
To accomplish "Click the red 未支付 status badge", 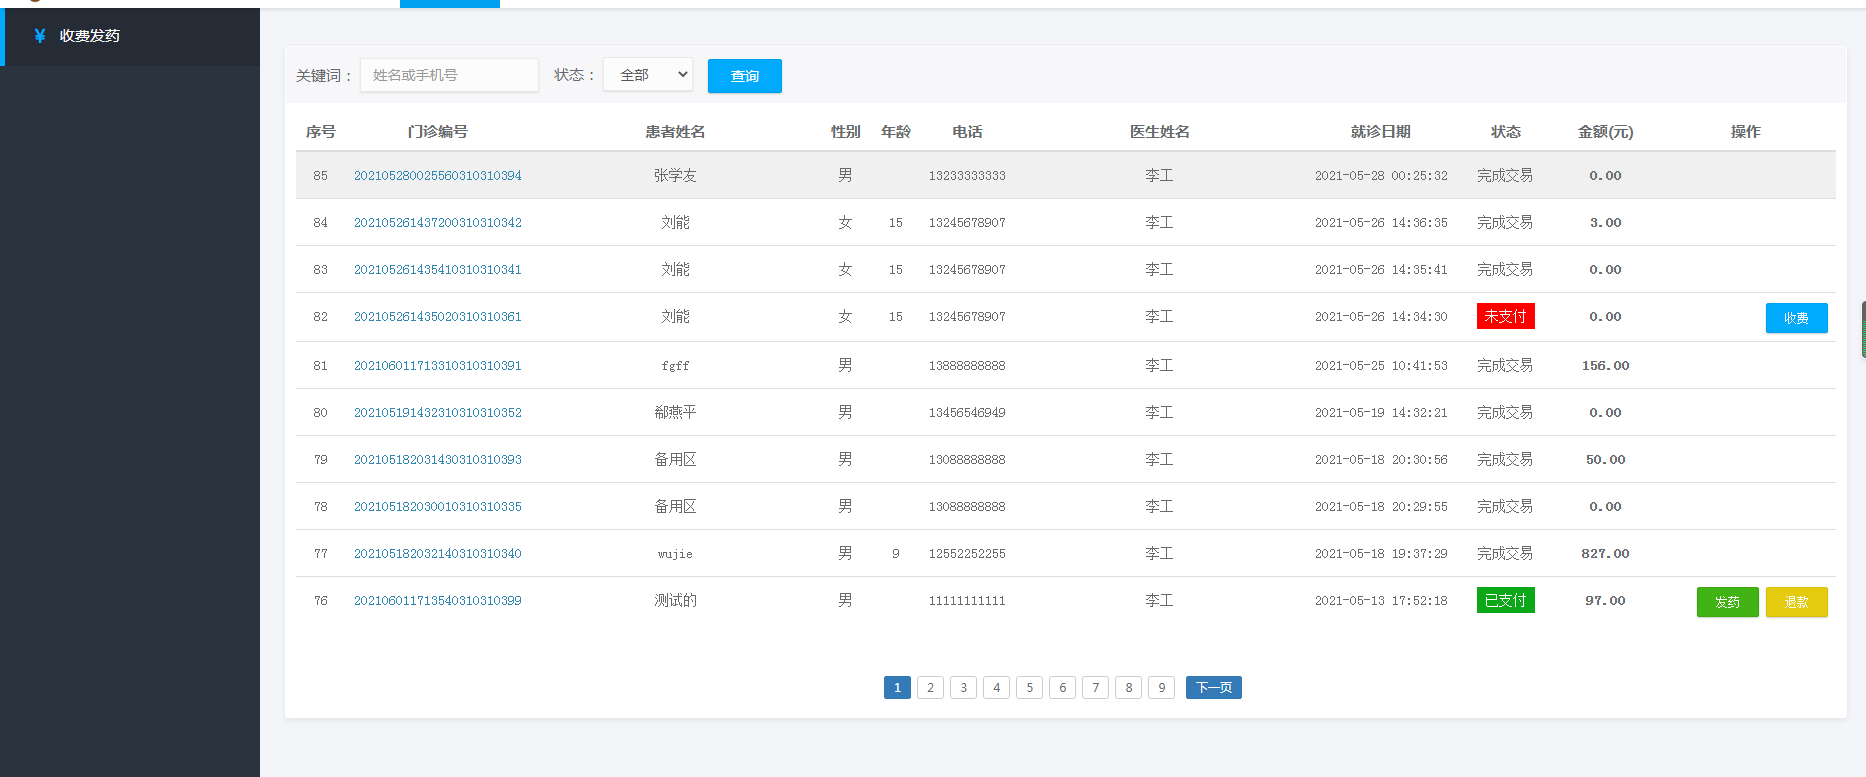I will tap(1505, 316).
